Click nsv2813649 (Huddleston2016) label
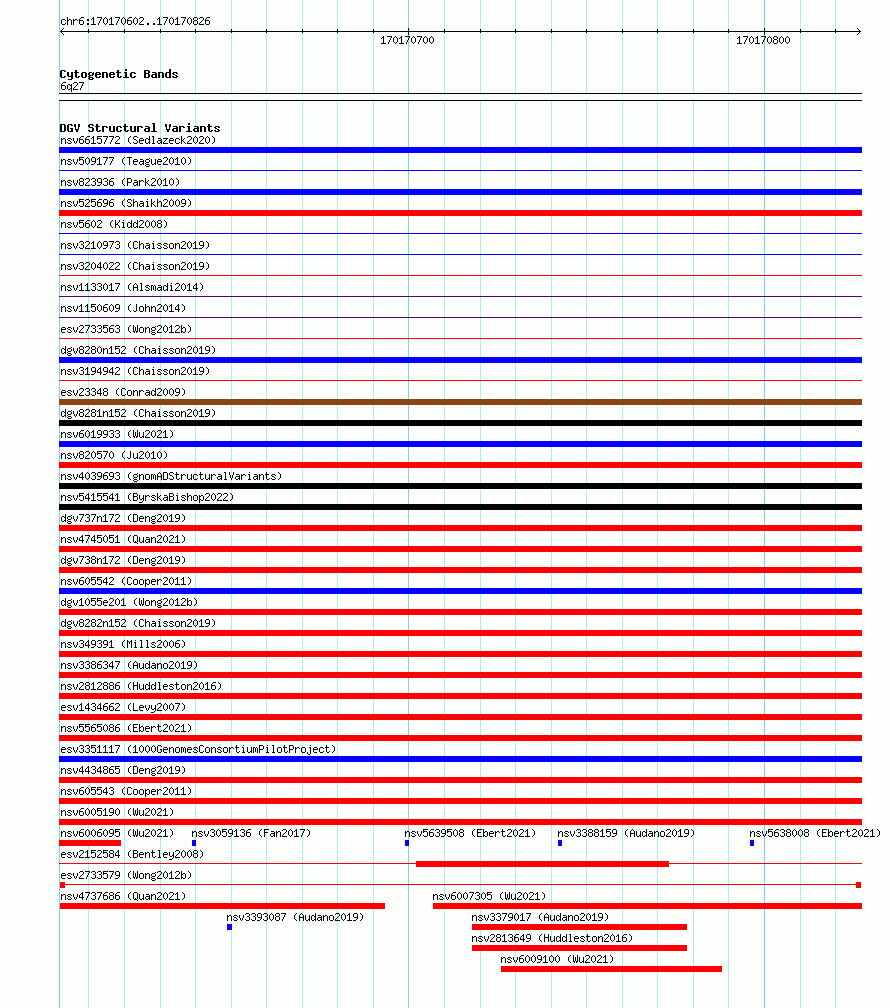The width and height of the screenshot is (890, 1008). point(552,939)
